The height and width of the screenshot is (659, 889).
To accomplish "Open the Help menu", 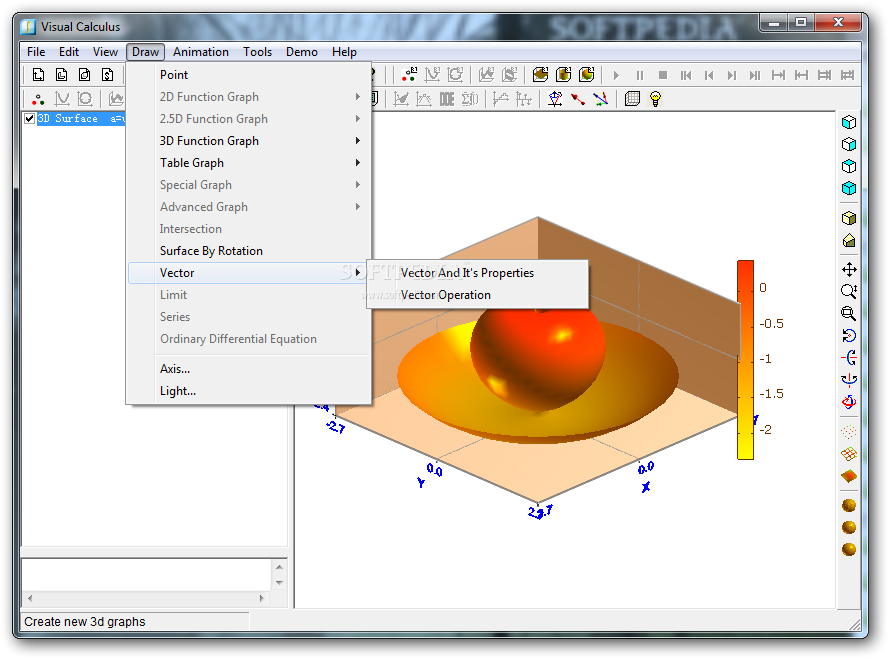I will (344, 52).
